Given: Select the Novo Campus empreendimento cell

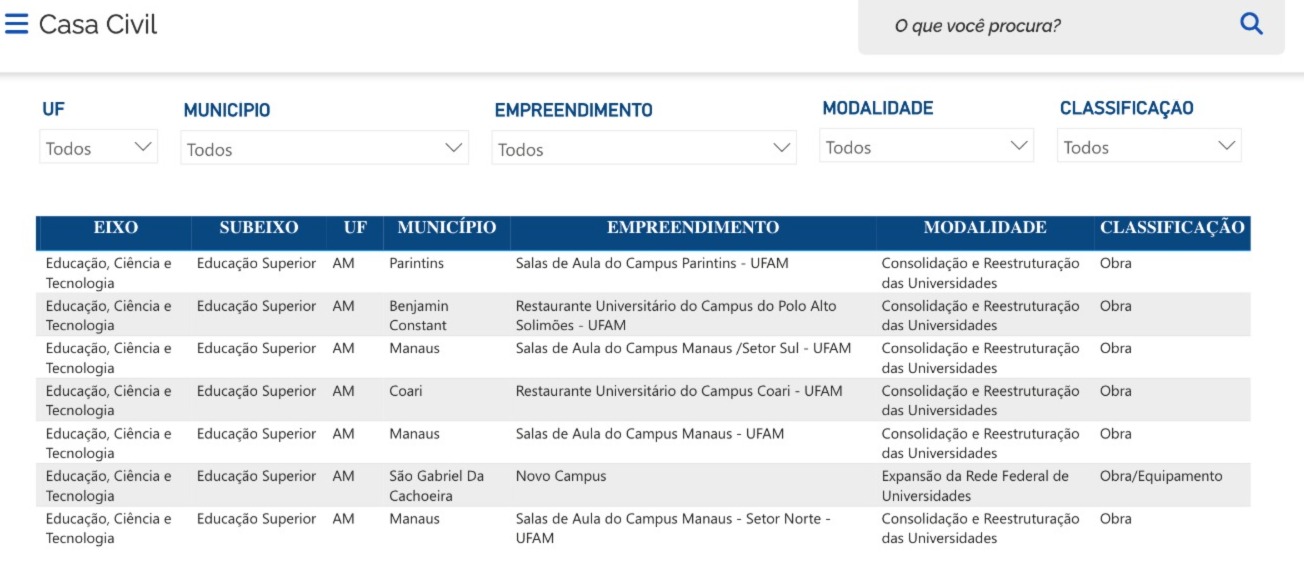Looking at the screenshot, I should 561,477.
